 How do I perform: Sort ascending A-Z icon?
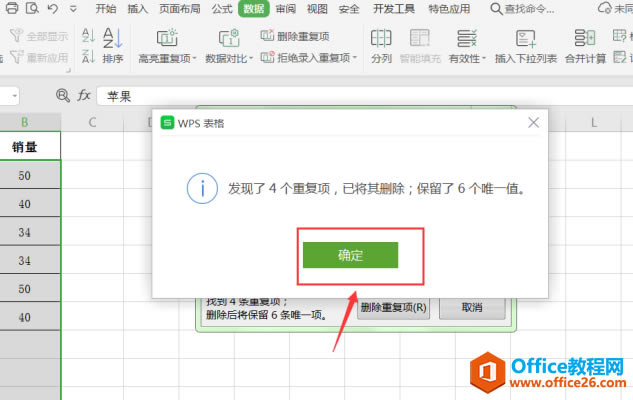pos(88,36)
